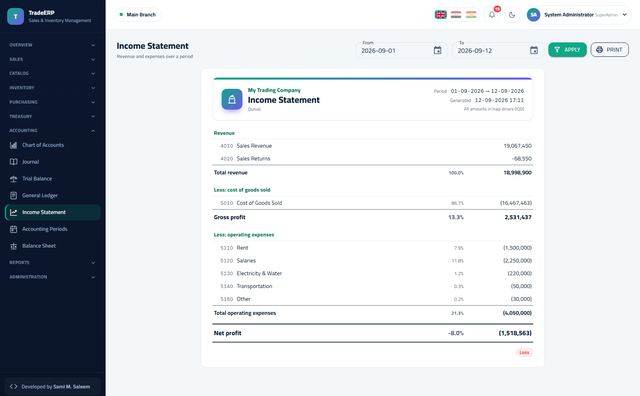Click the Sales Revenue row
The height and width of the screenshot is (396, 640).
coord(373,146)
